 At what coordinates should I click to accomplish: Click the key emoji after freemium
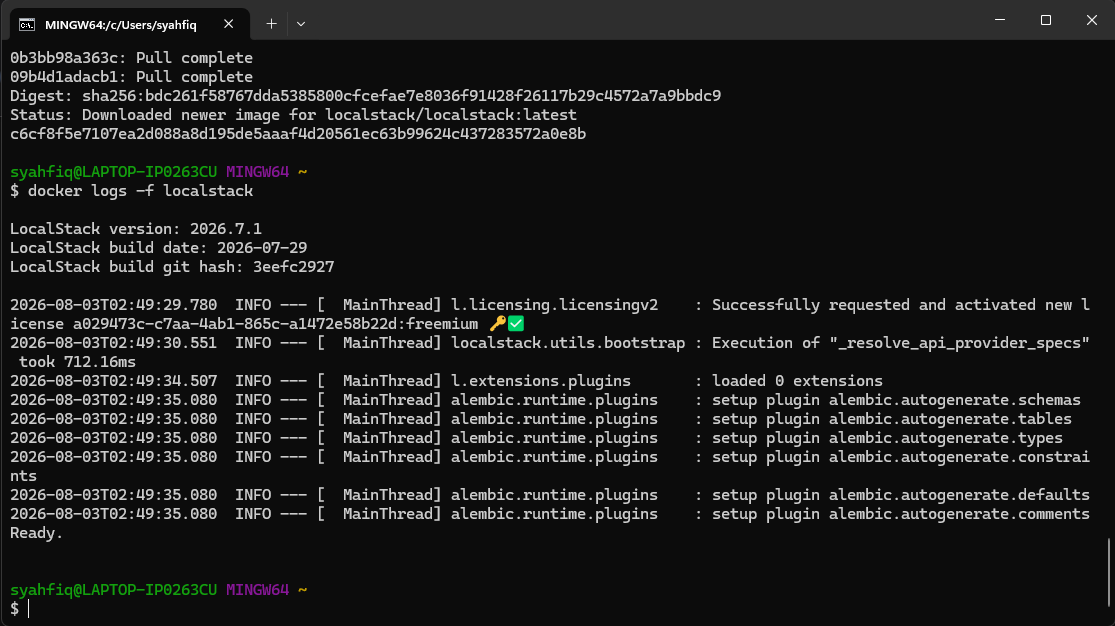click(x=498, y=324)
